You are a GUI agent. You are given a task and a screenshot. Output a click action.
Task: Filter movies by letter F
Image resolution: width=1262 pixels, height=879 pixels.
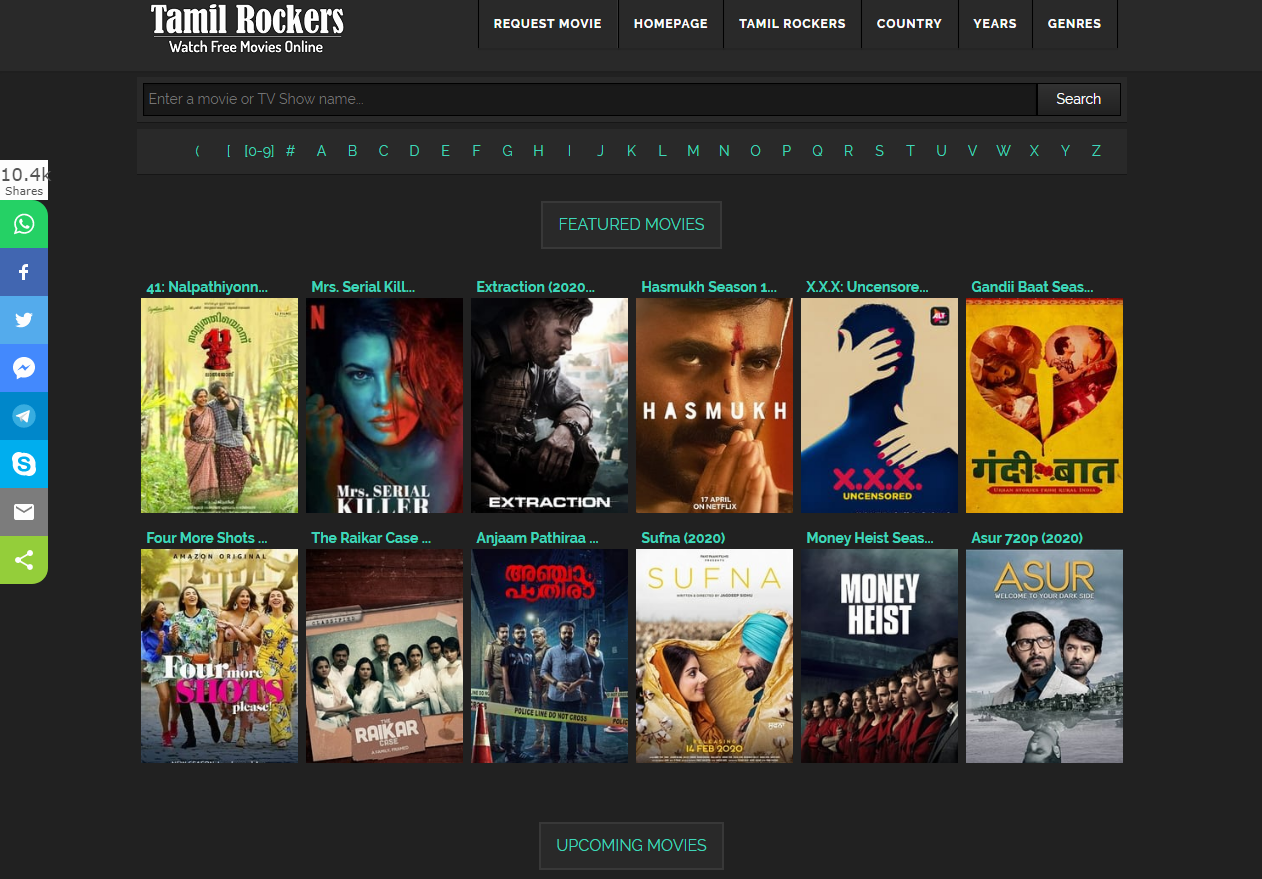pos(476,151)
